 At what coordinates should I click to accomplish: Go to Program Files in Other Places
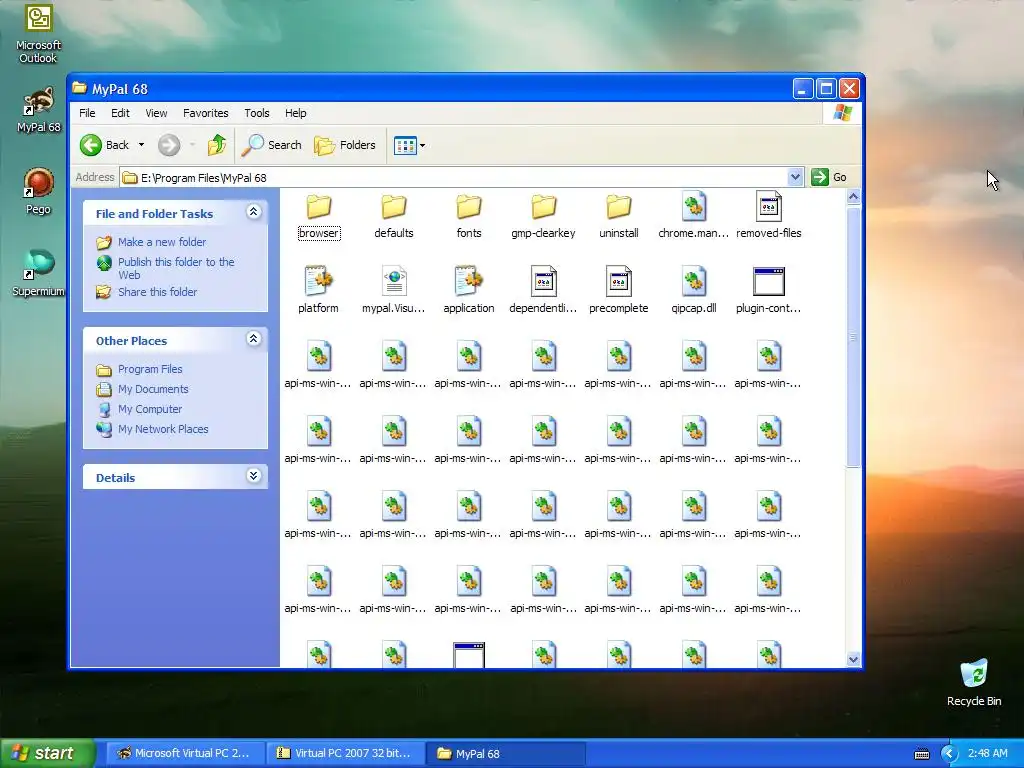click(x=150, y=369)
